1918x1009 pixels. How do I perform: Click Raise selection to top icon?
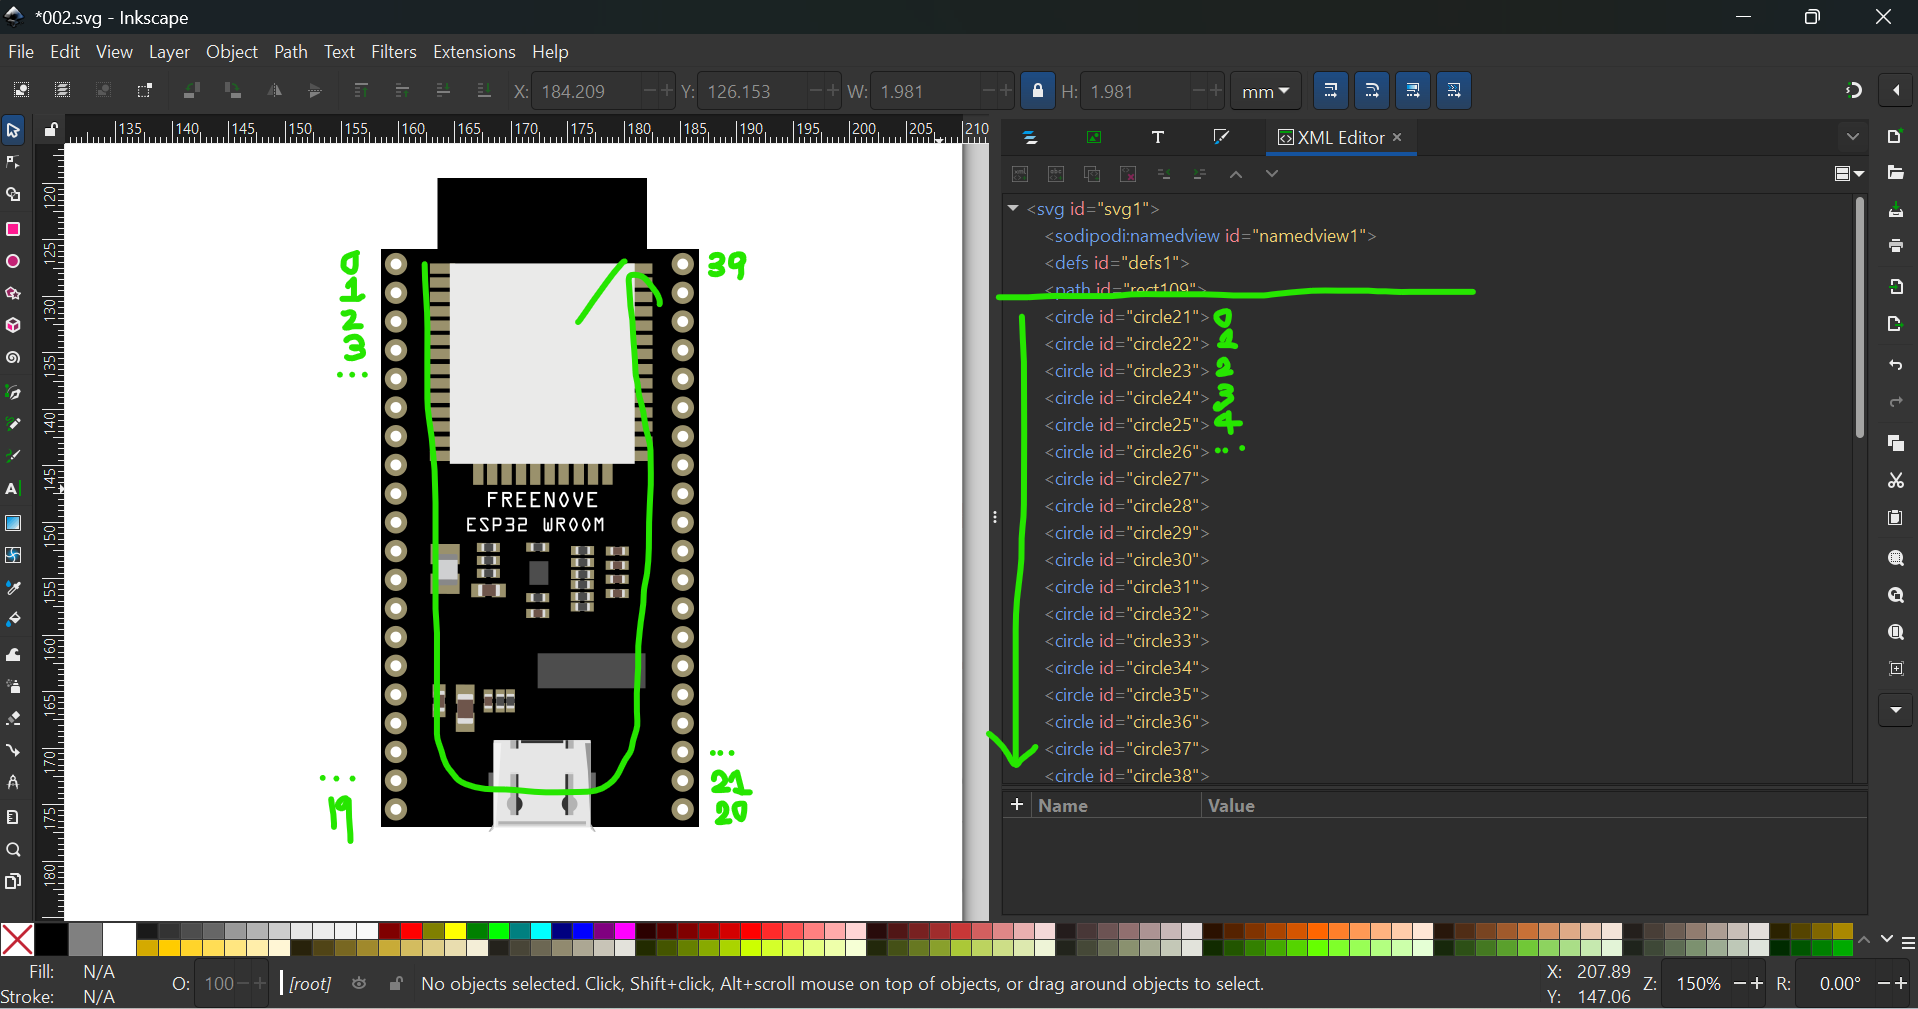point(361,91)
